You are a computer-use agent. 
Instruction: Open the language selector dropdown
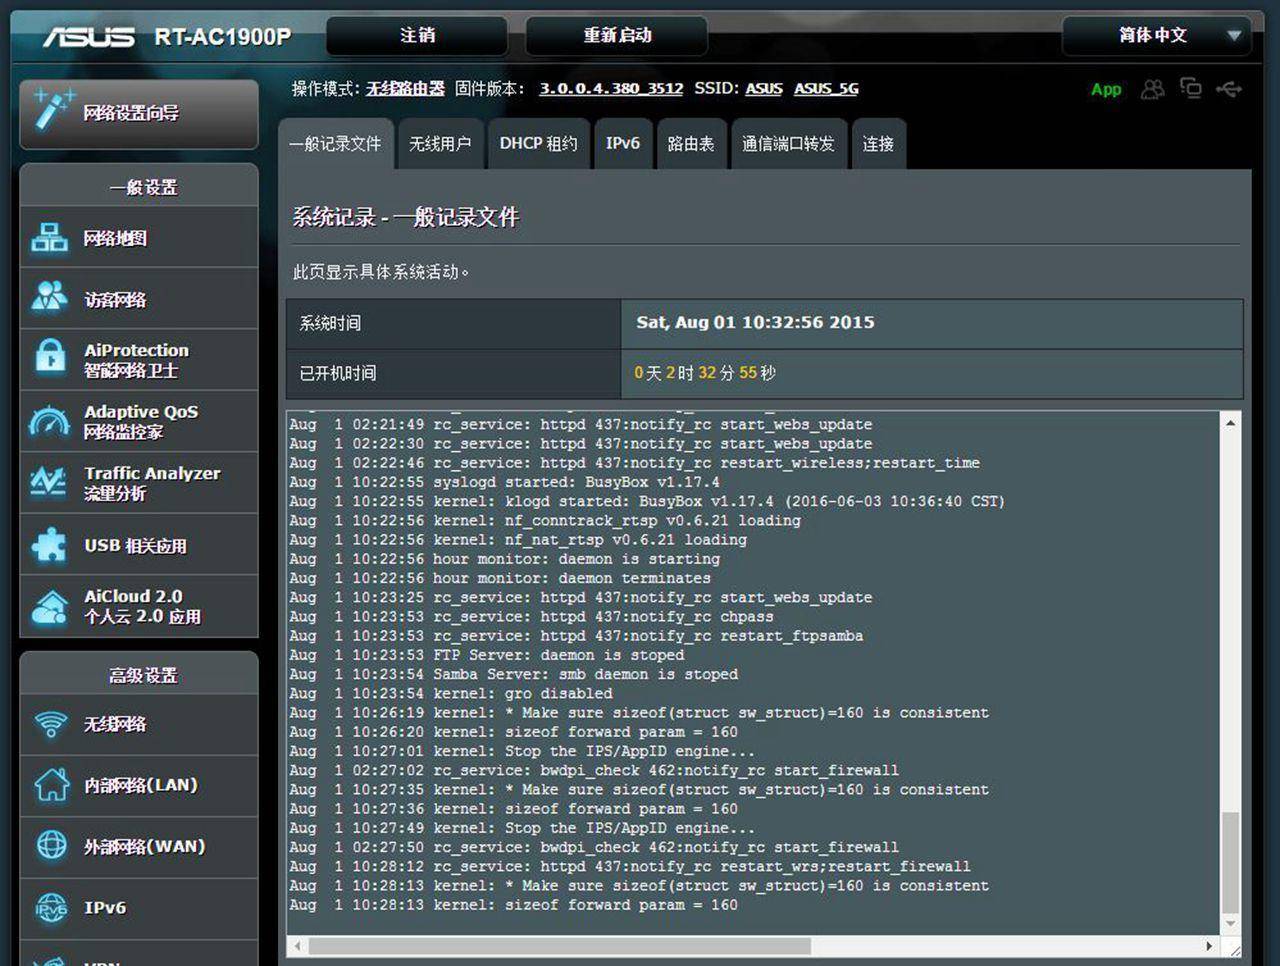[x=1155, y=36]
